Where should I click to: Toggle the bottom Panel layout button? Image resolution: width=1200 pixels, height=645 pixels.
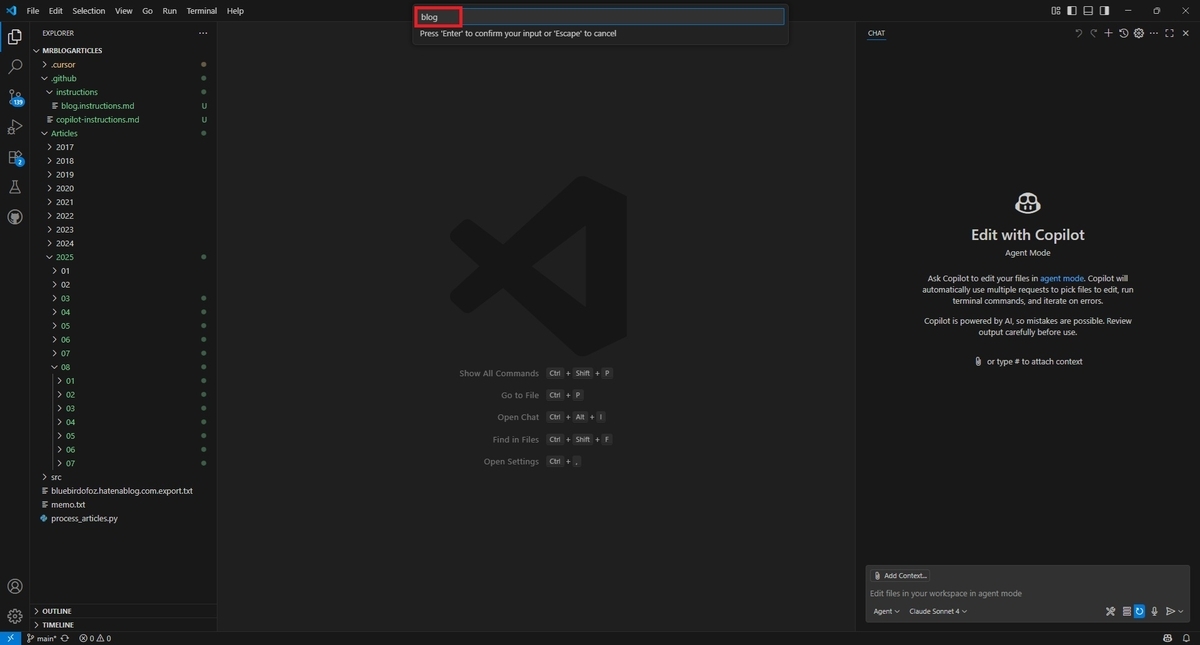tap(1088, 11)
